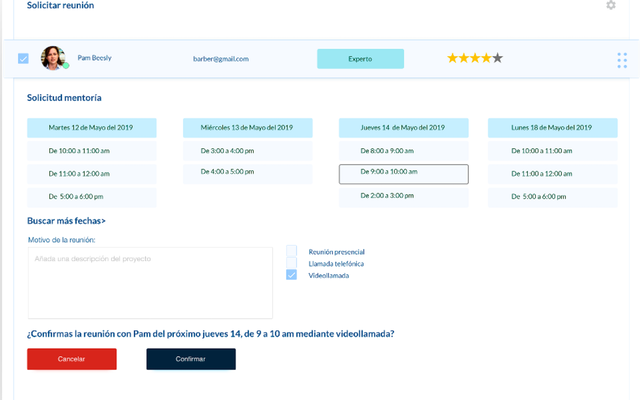The height and width of the screenshot is (400, 642).
Task: Select the Jueves 14 de Mayo header
Action: pyautogui.click(x=404, y=128)
